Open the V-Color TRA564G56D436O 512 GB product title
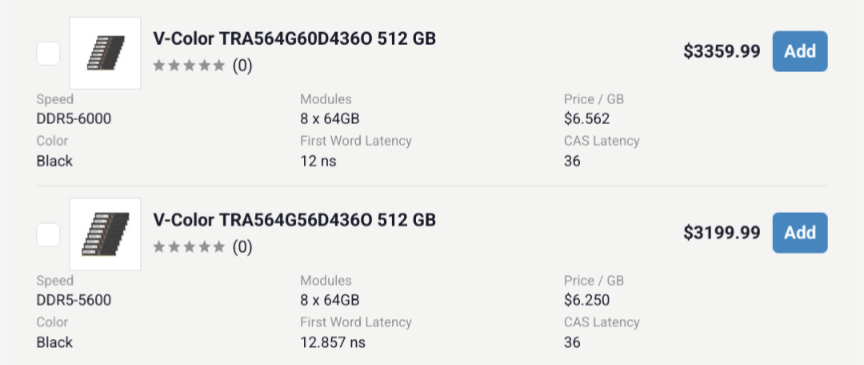The width and height of the screenshot is (864, 365). (x=294, y=220)
